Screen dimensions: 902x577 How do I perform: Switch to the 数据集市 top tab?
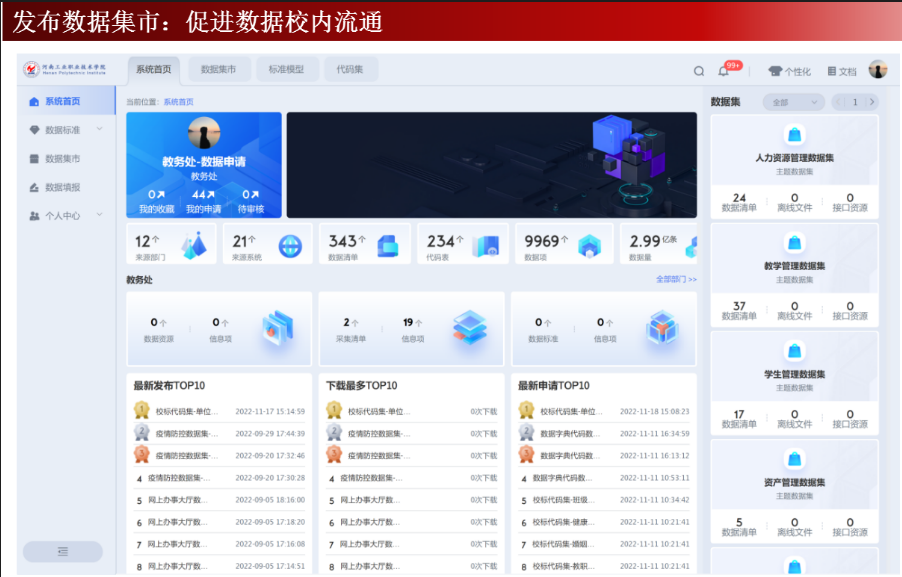(x=218, y=69)
